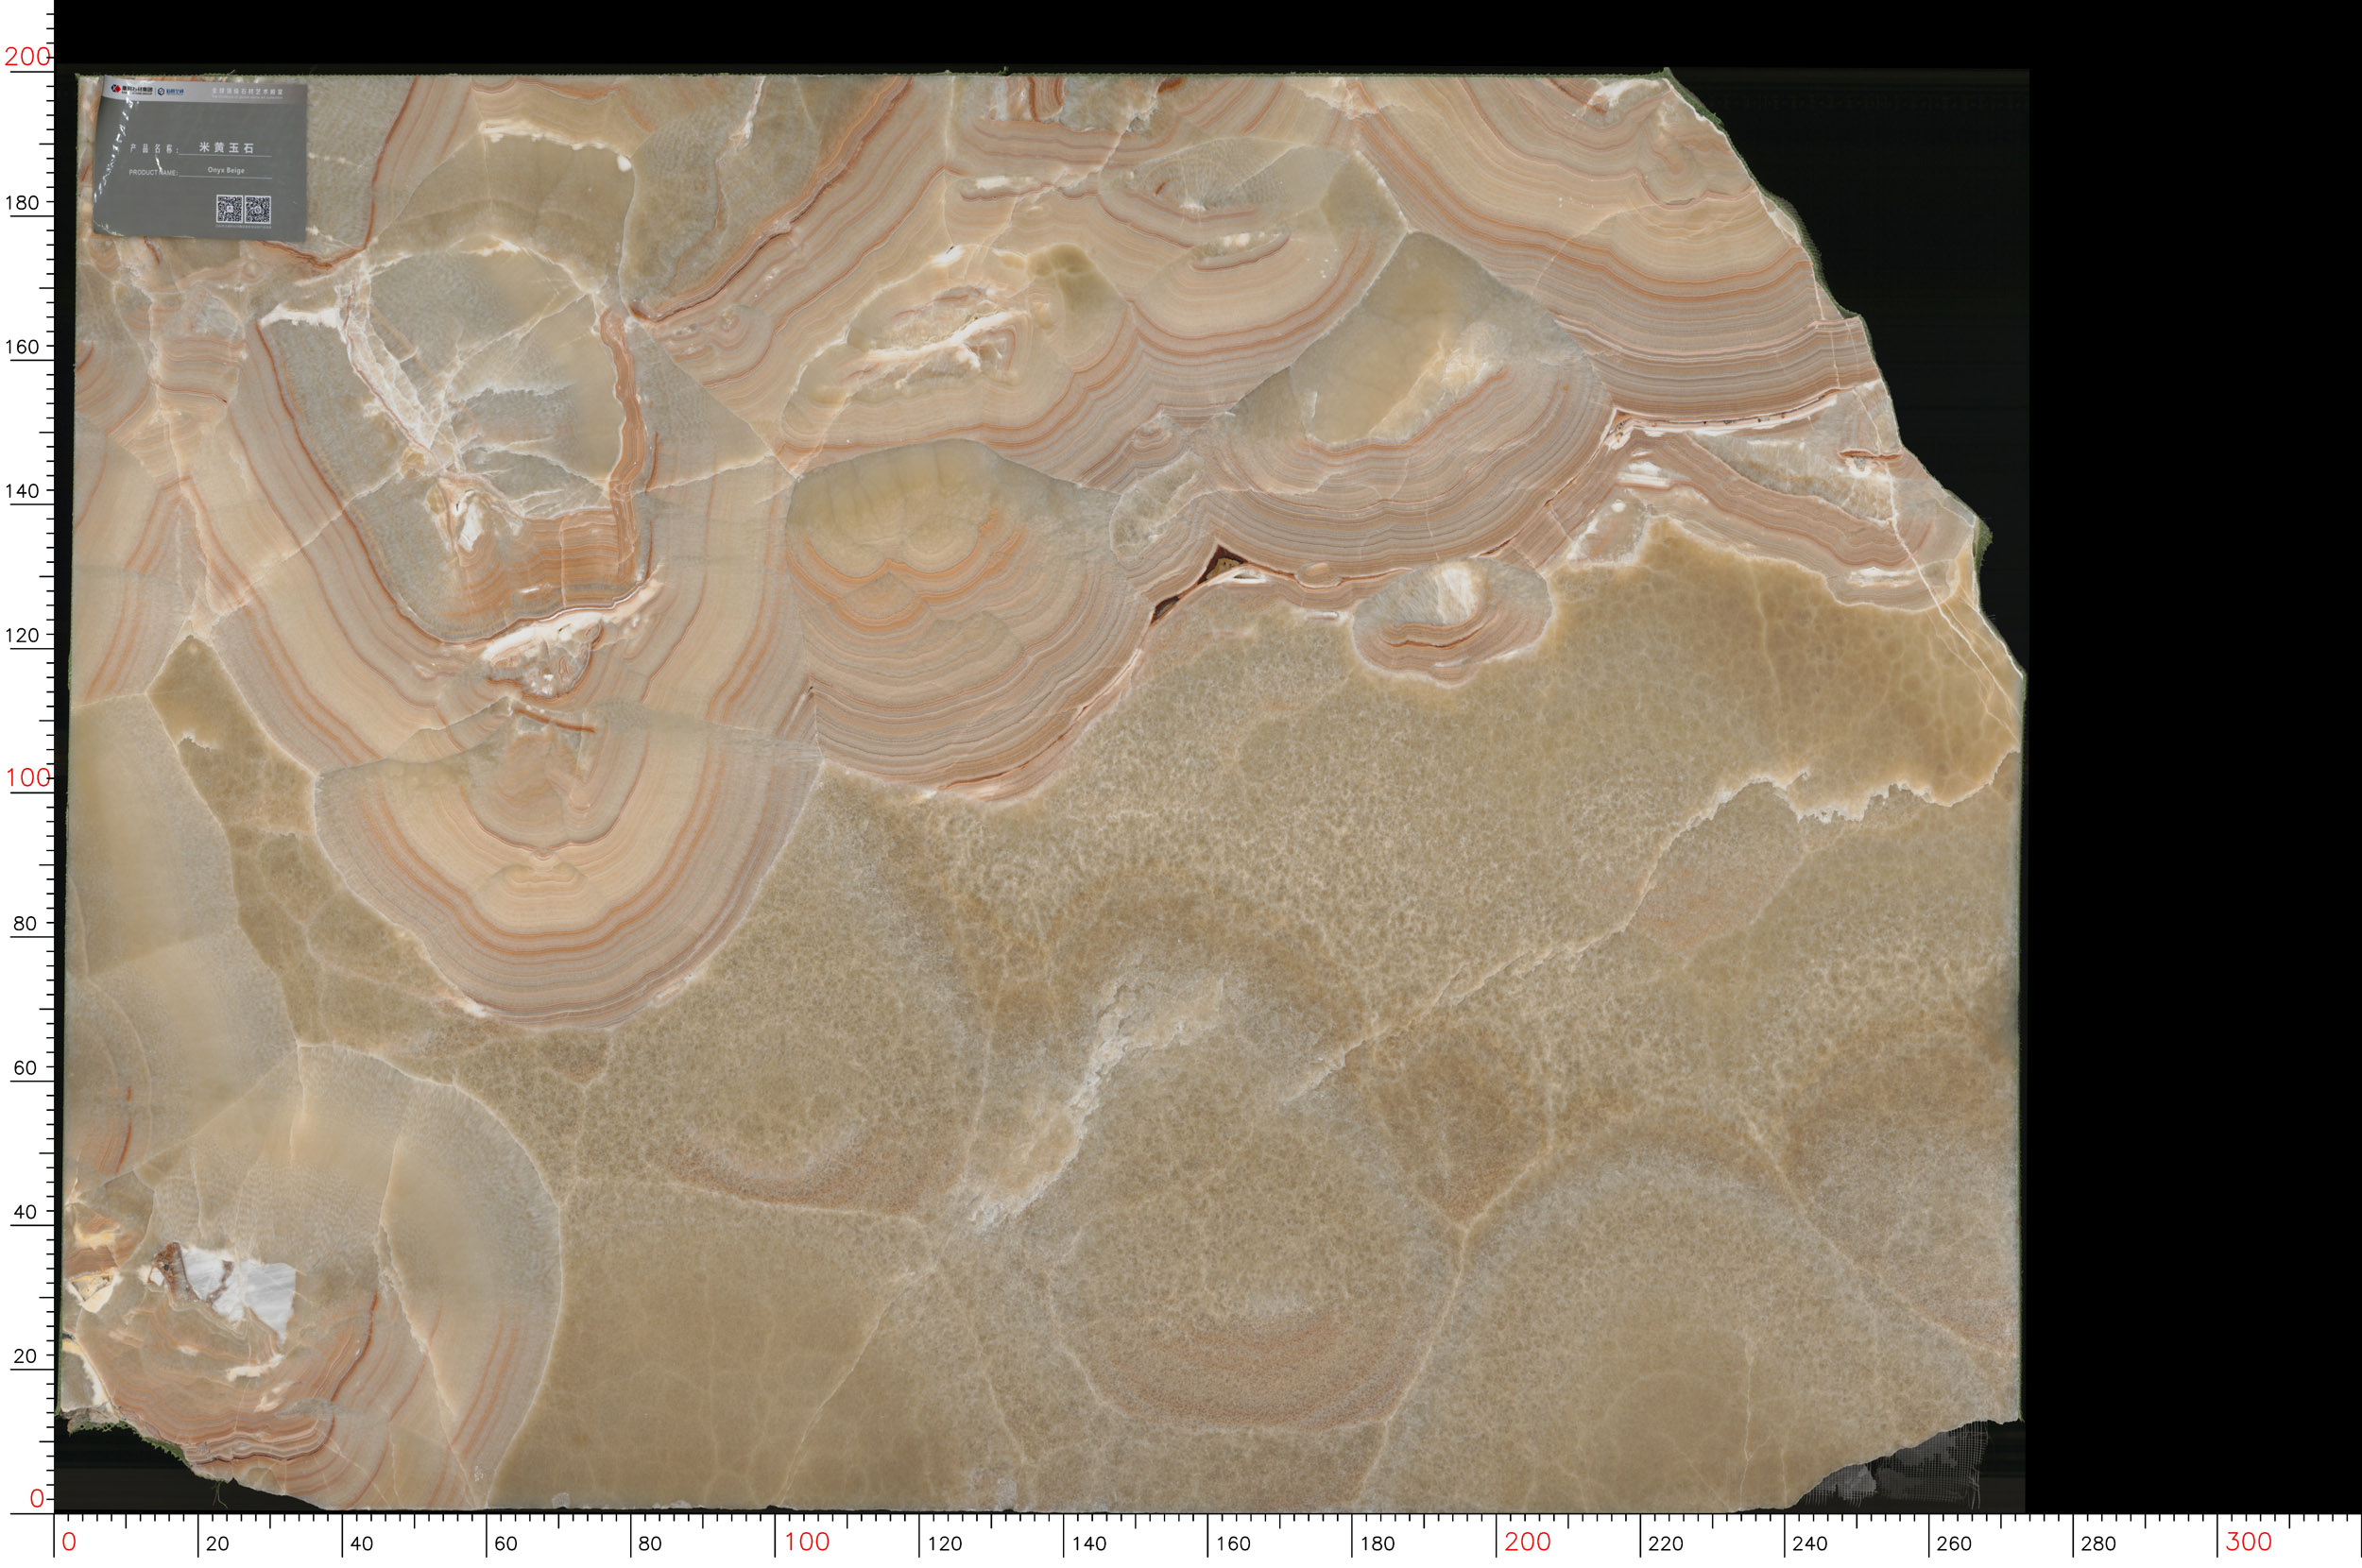Click the 260 mark on horizontal ruler
2362x1568 pixels.
(1954, 1544)
